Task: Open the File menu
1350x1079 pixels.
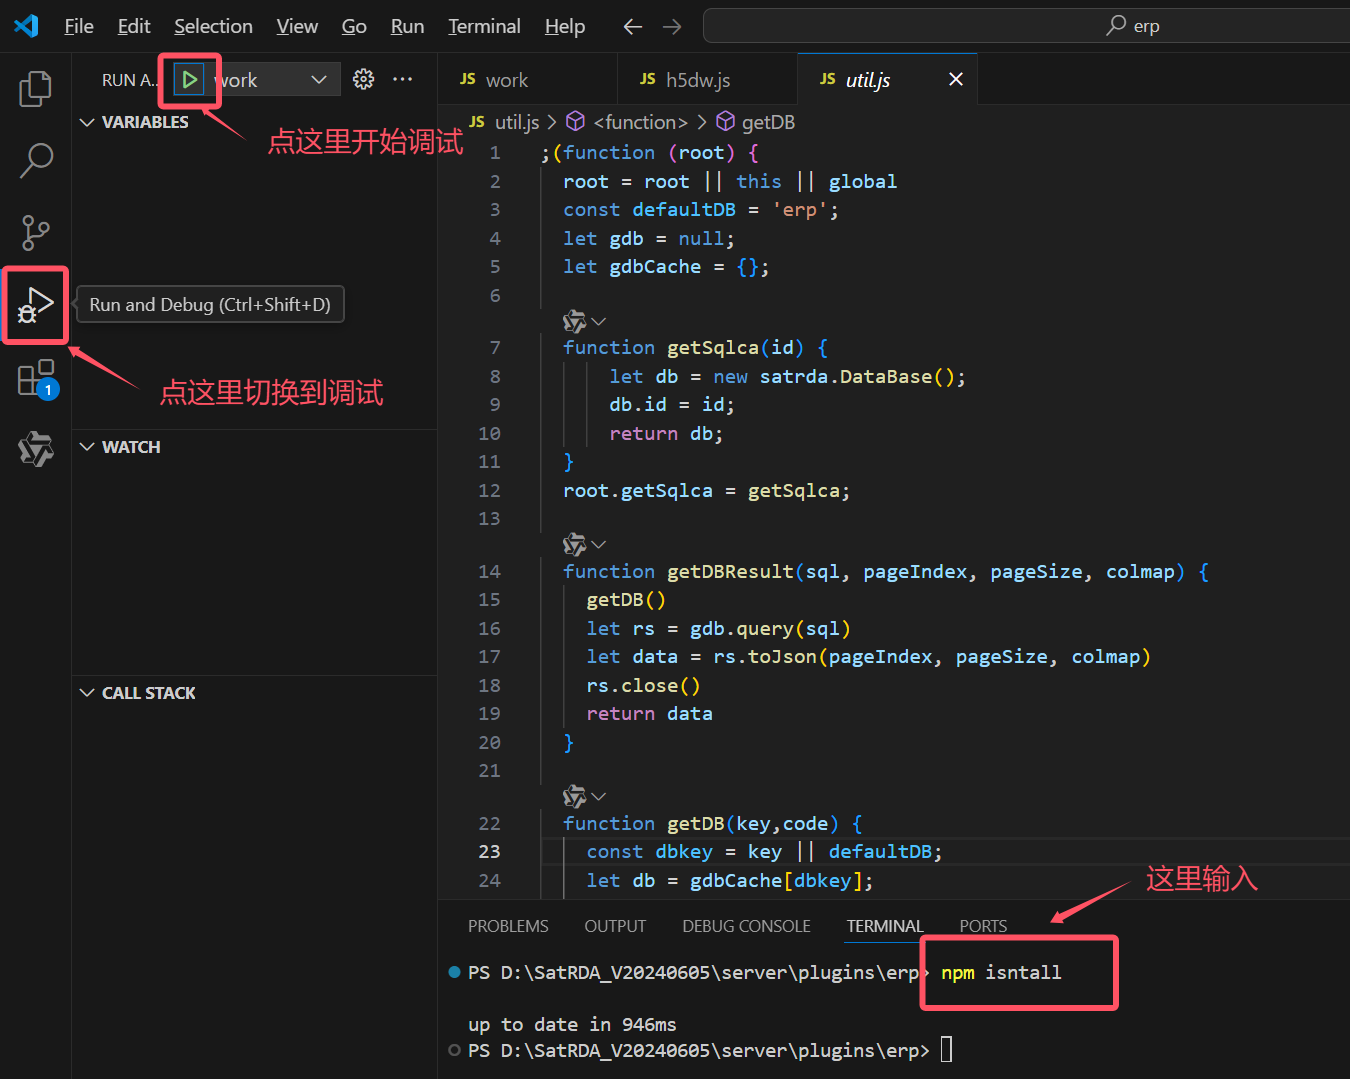Action: (x=79, y=26)
